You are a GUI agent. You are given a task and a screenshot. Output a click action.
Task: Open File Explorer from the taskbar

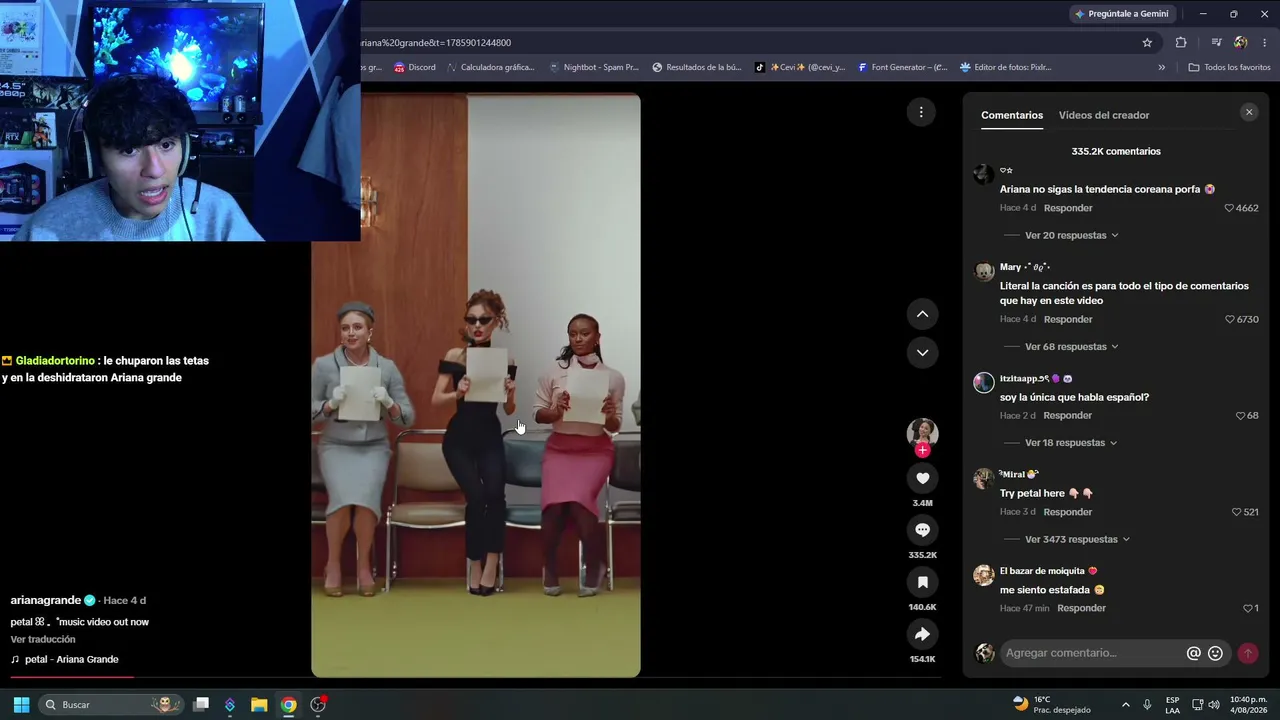[x=259, y=705]
